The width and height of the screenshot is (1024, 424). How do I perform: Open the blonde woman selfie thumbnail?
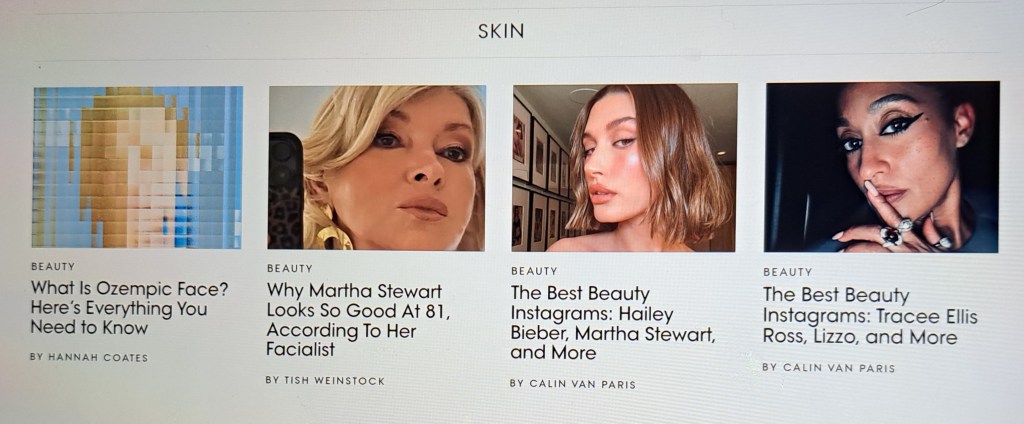coord(377,168)
